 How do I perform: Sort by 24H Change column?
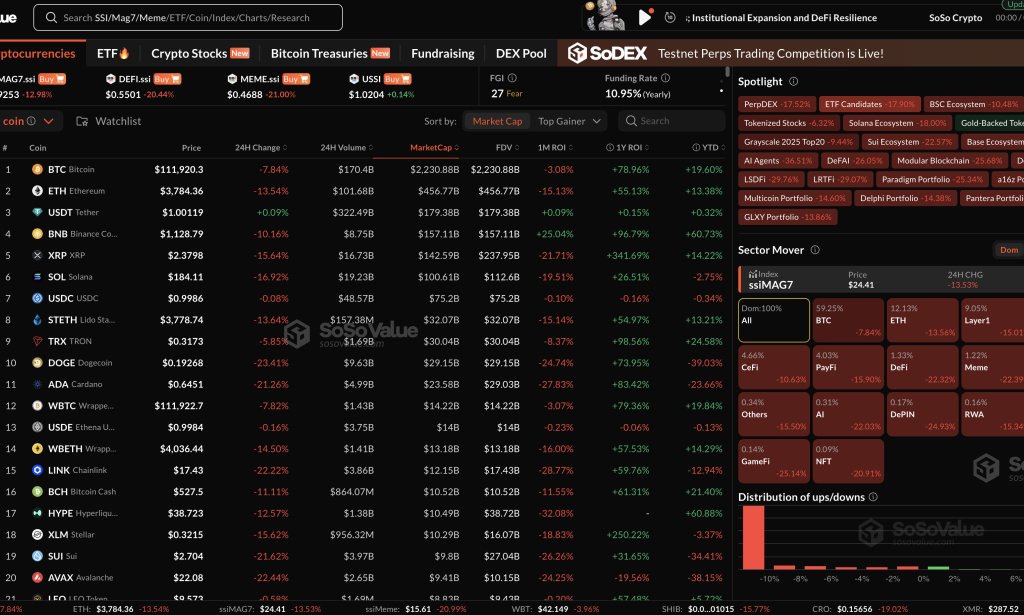(261, 148)
